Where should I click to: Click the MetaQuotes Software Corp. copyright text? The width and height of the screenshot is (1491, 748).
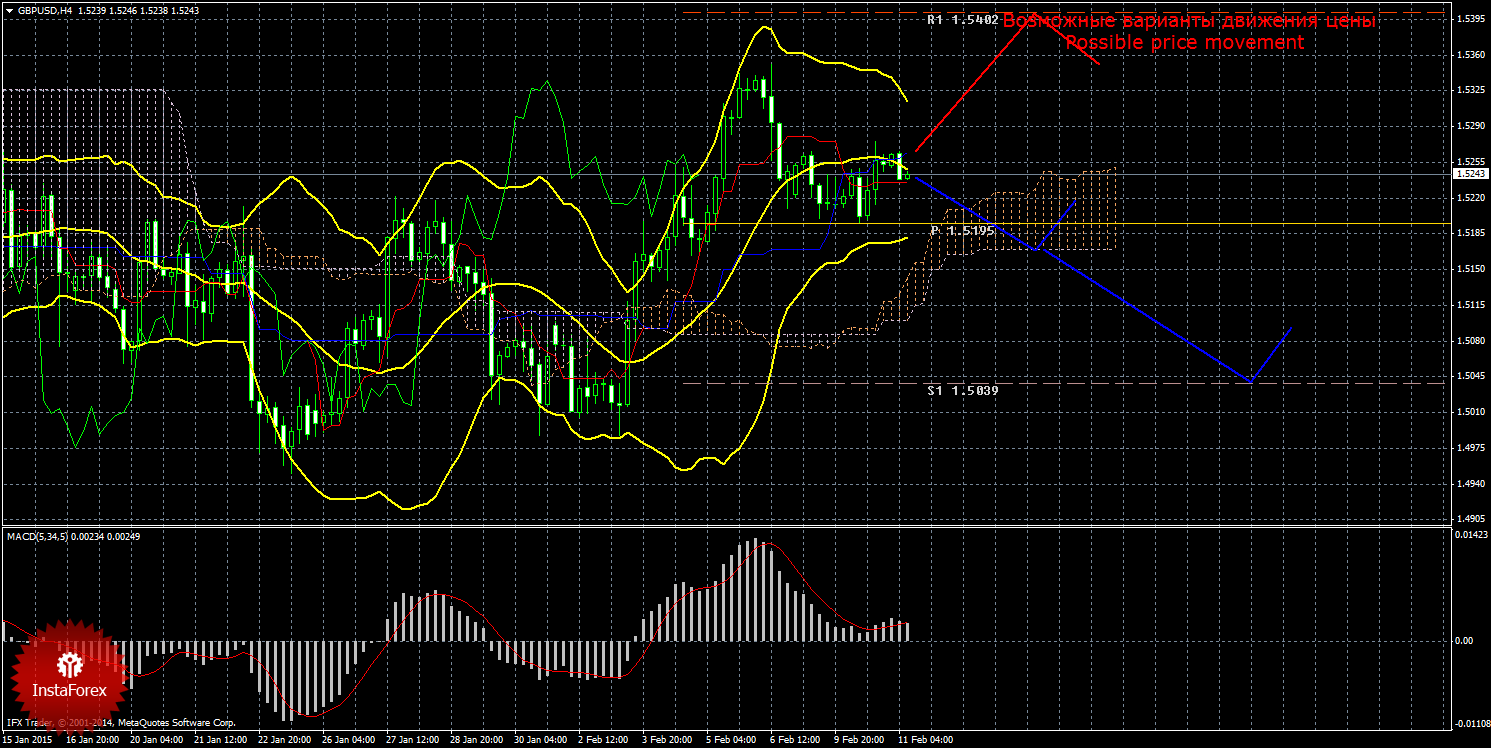click(150, 722)
